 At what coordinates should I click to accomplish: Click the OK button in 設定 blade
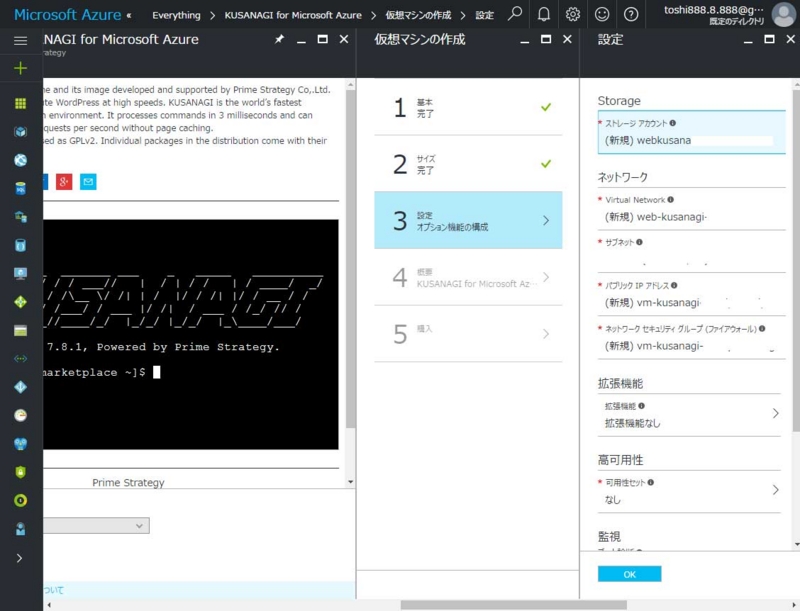(x=630, y=574)
